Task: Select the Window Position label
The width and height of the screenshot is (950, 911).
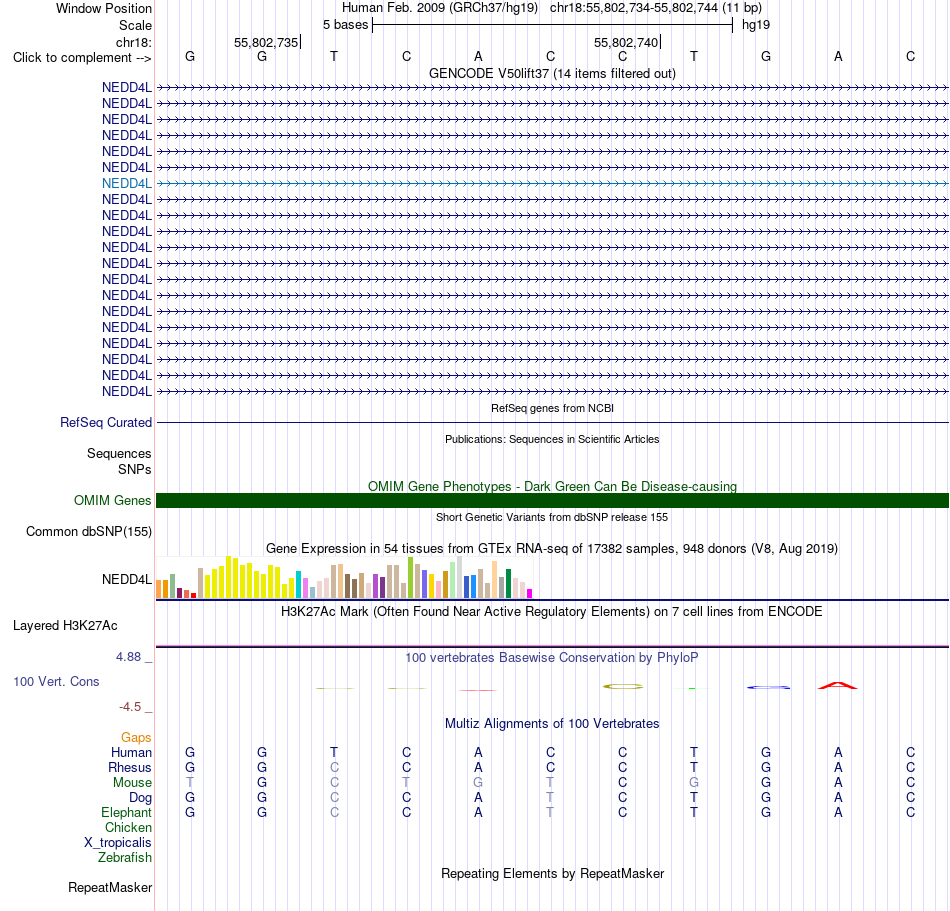Action: click(104, 8)
